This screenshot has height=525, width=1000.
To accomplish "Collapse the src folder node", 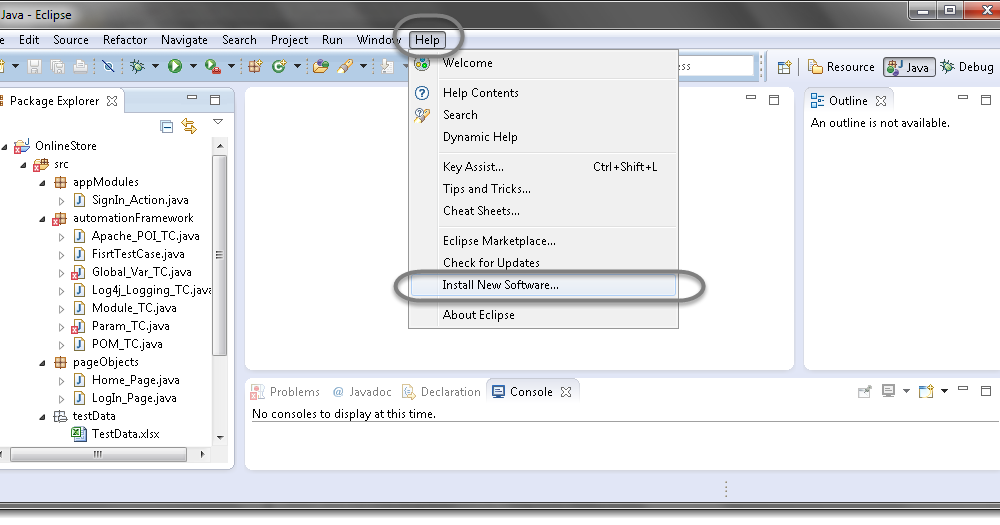I will 24,165.
